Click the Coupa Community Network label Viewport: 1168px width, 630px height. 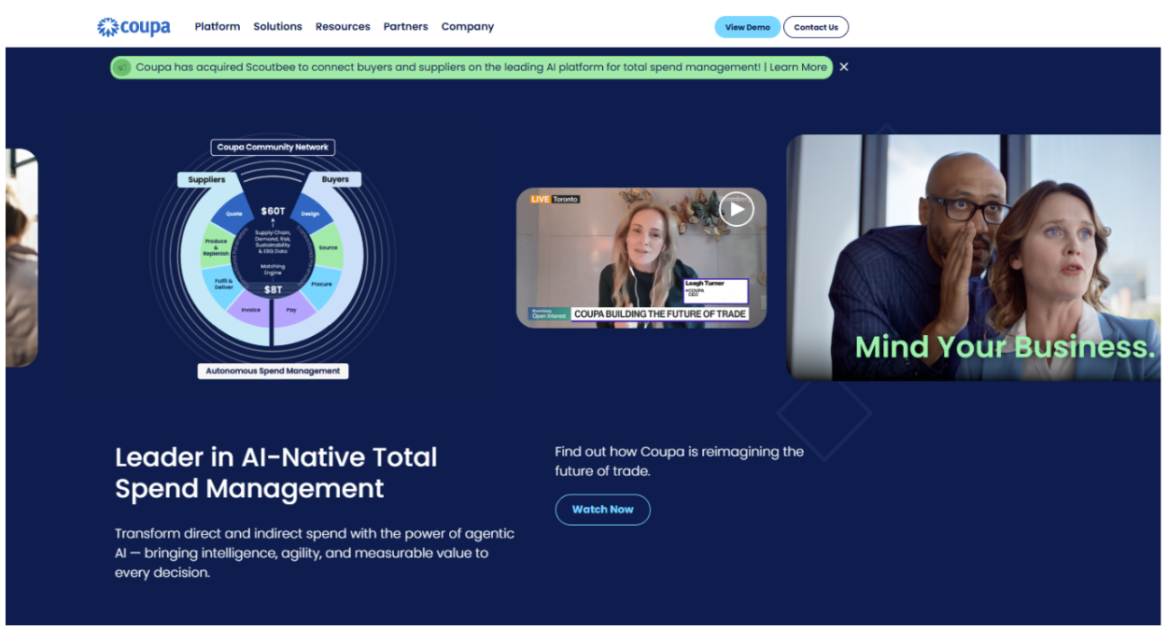click(272, 147)
